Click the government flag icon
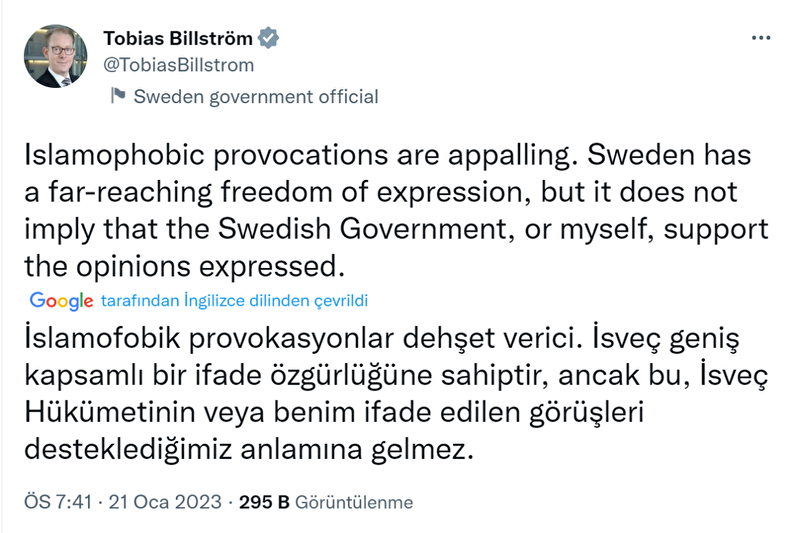This screenshot has height=533, width=794. 118,95
